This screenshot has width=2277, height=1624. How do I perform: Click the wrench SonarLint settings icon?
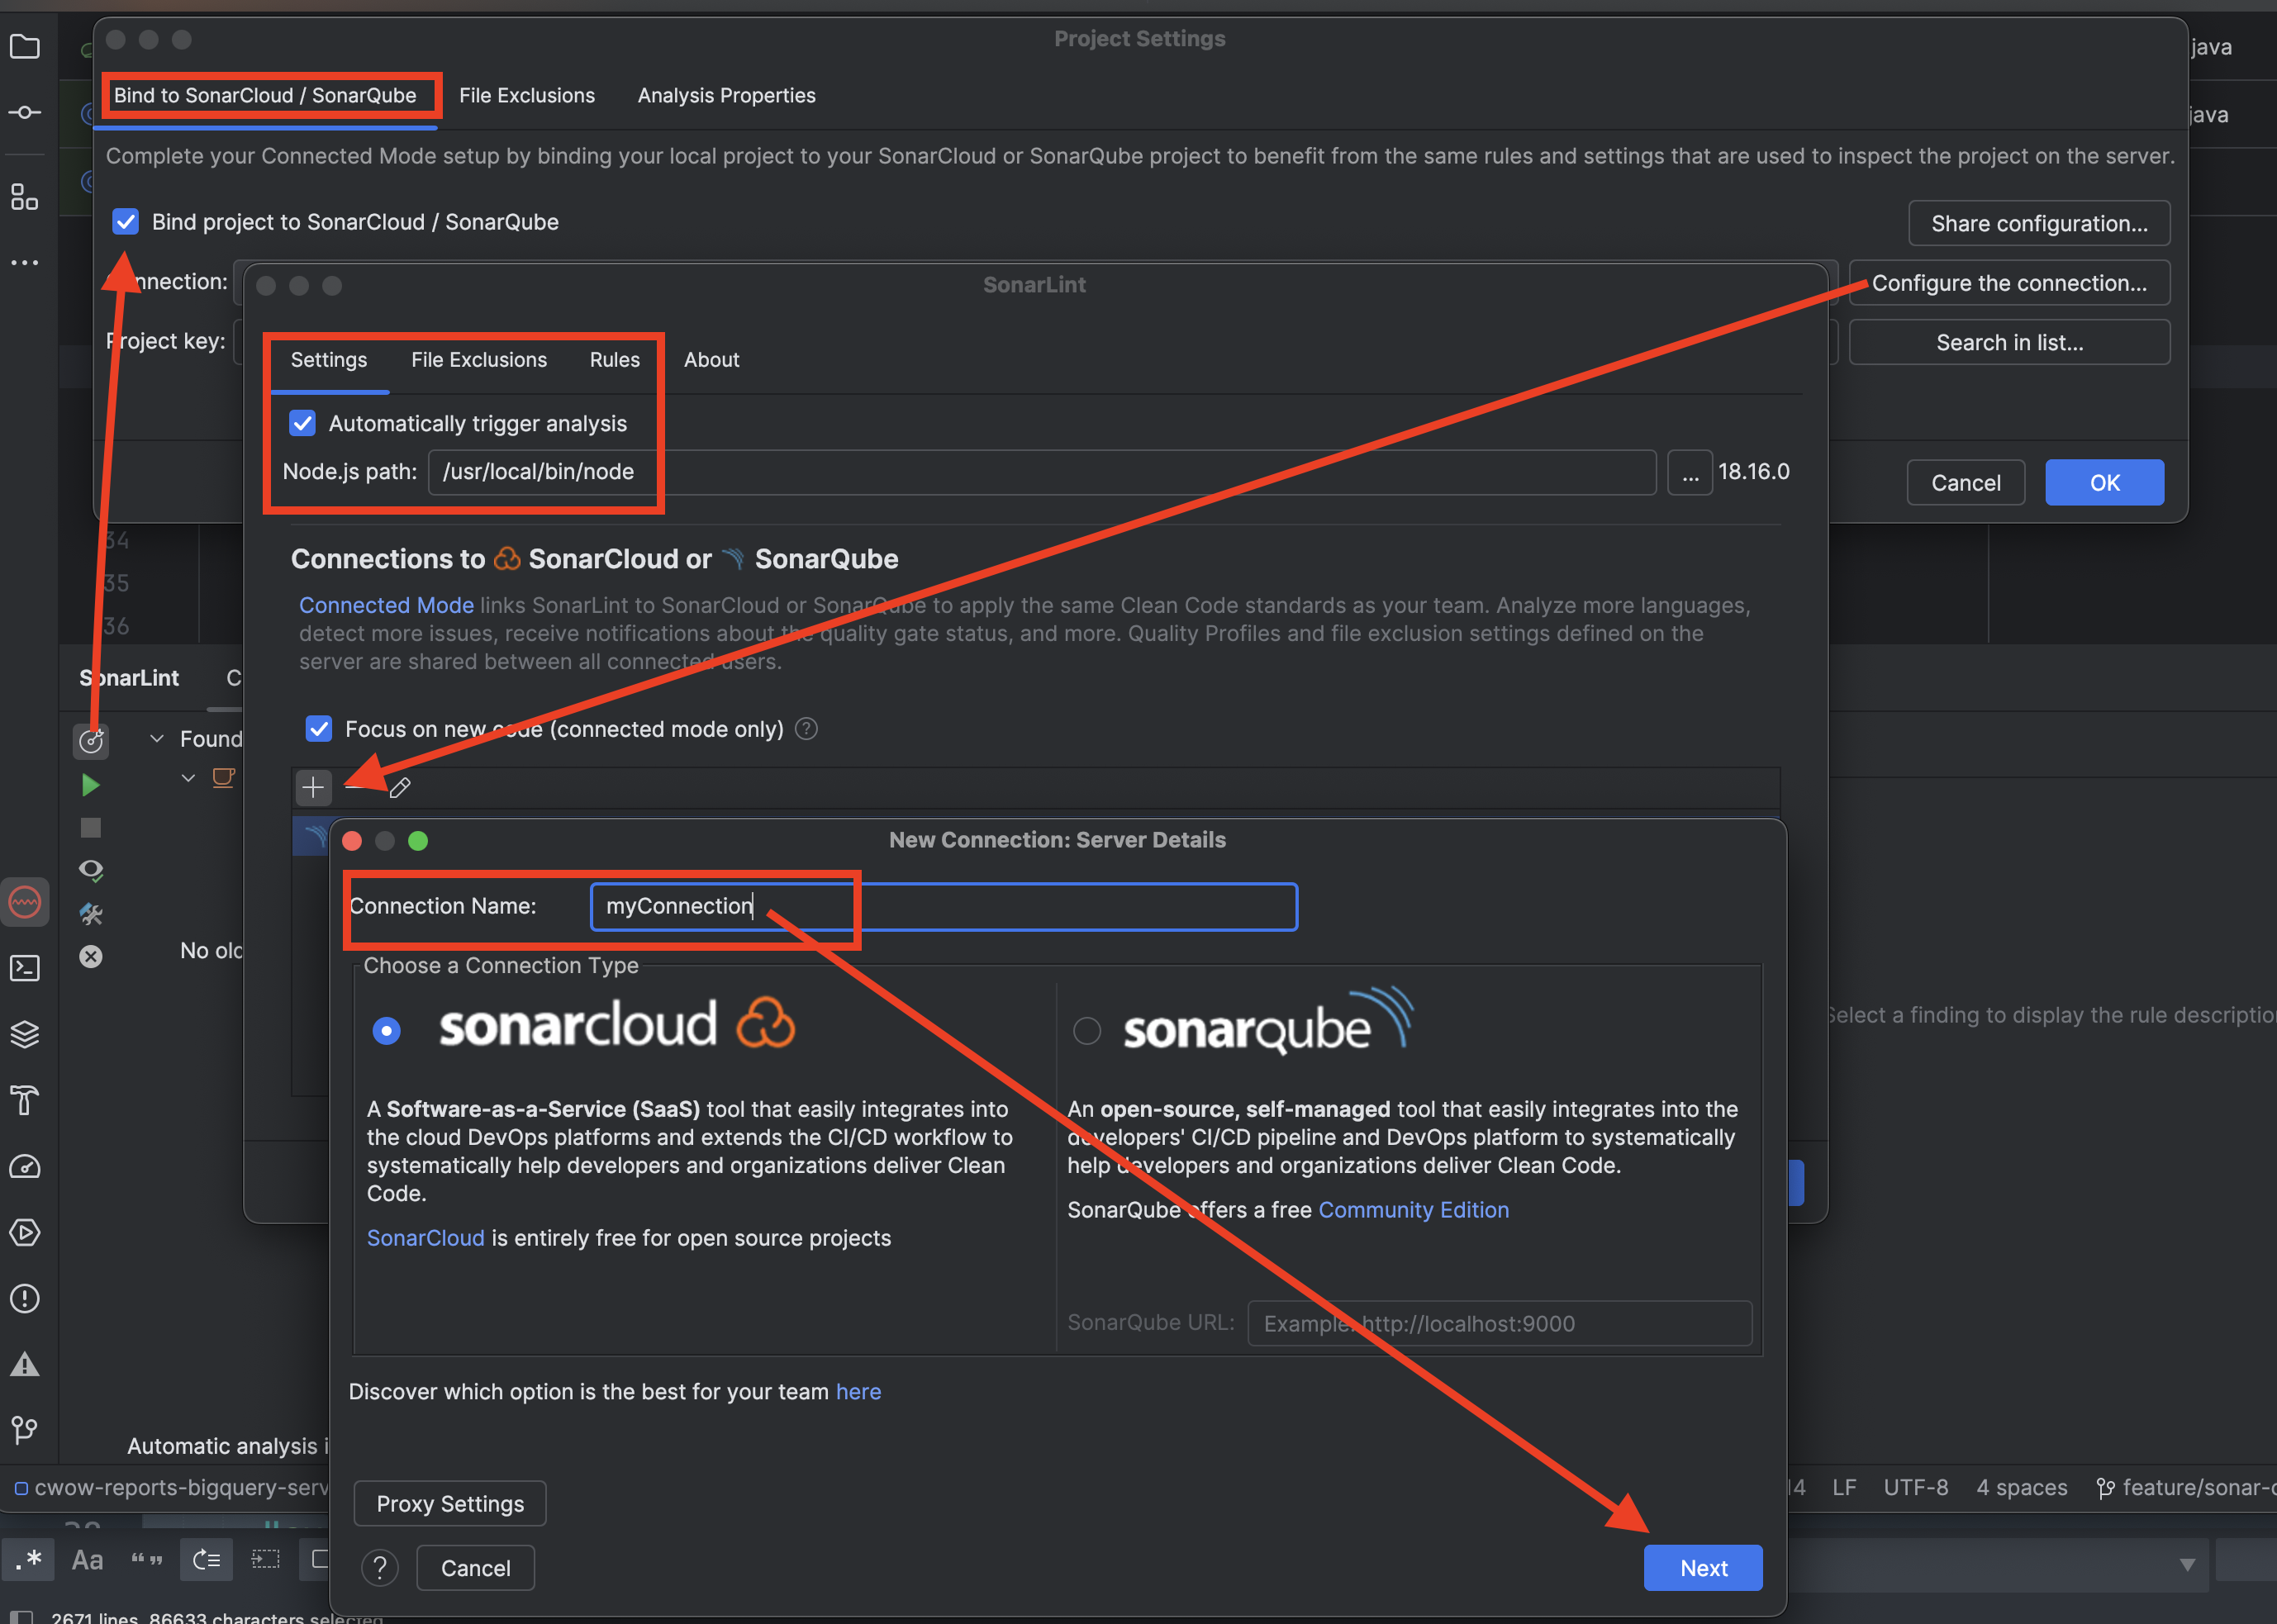tap(91, 913)
